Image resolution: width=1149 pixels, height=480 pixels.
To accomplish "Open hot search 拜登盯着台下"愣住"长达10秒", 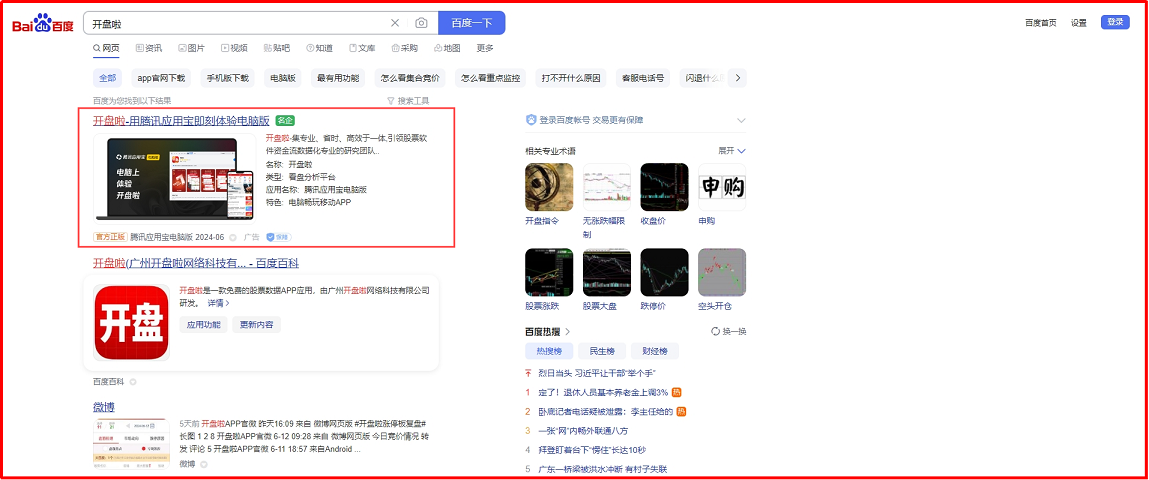I will coord(592,449).
